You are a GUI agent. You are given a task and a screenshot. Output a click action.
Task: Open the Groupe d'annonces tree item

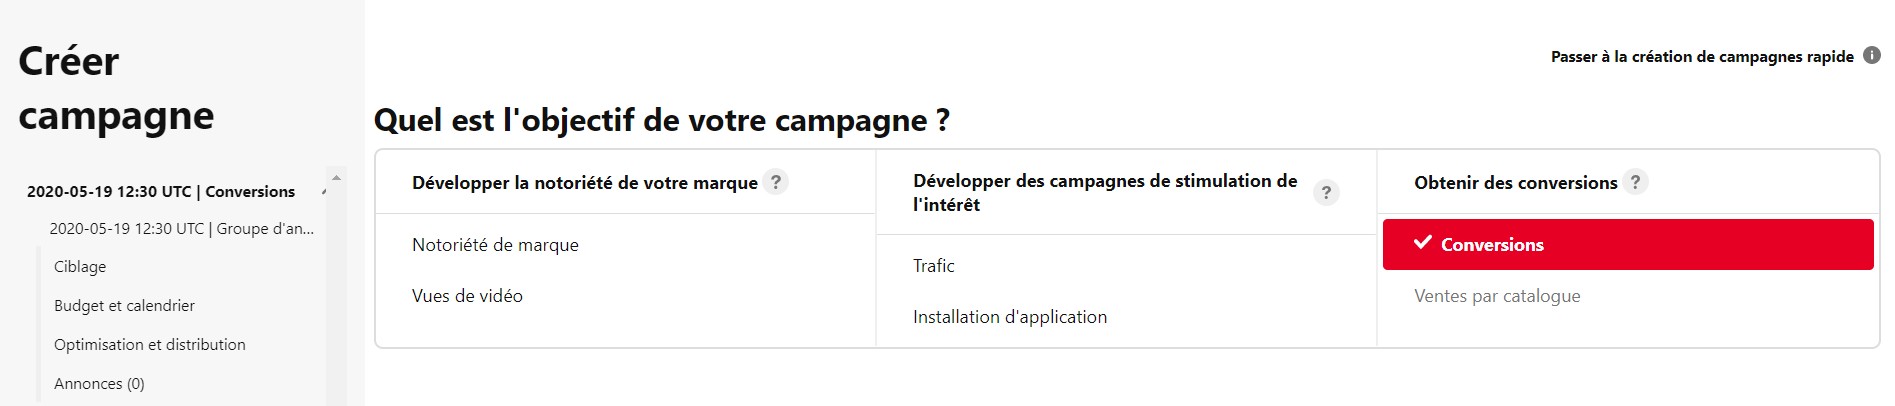pos(181,228)
